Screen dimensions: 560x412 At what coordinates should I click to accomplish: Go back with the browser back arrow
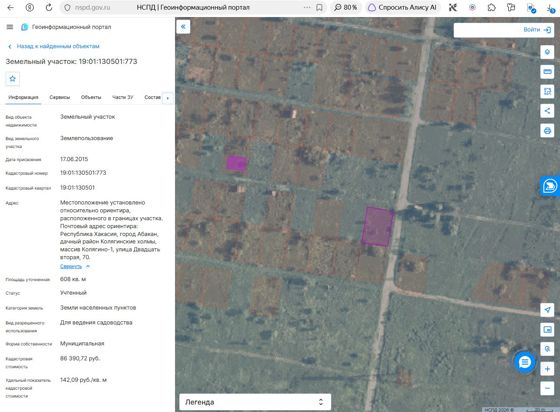(x=10, y=7)
